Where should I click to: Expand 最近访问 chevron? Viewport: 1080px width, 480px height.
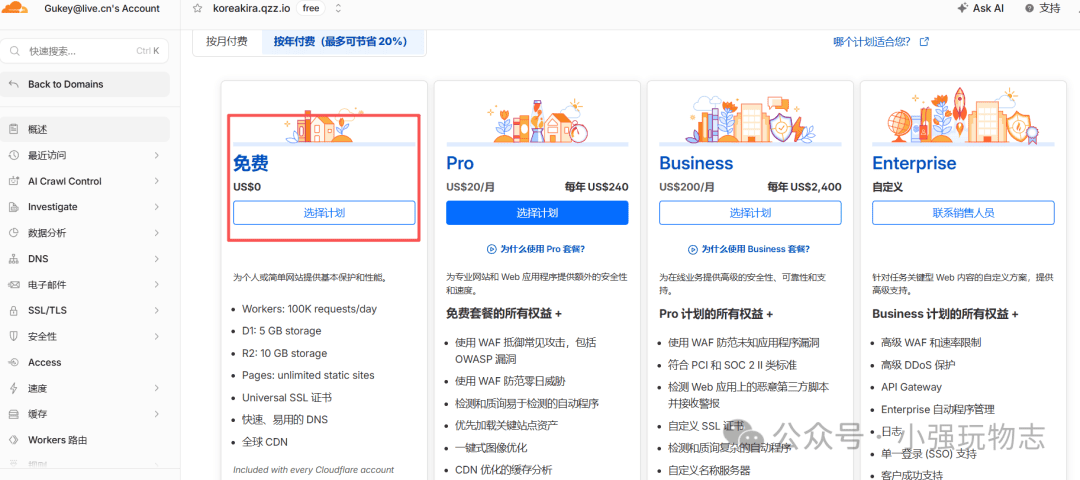point(156,156)
